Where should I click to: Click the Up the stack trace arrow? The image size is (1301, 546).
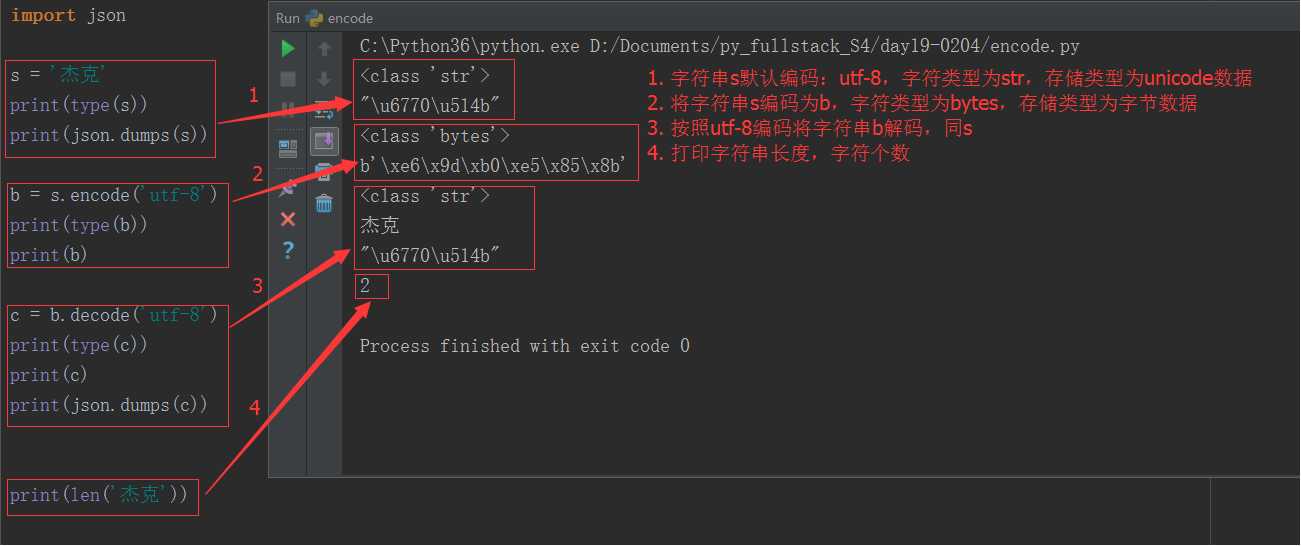tap(324, 48)
